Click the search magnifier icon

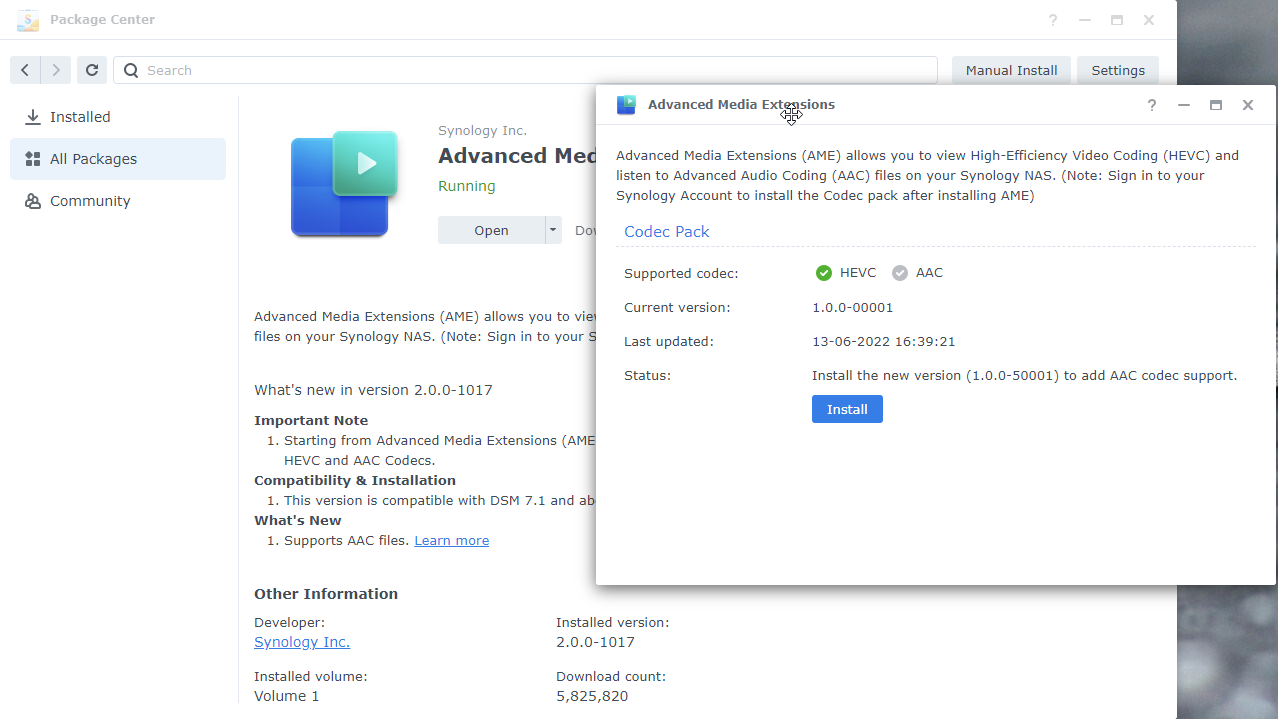130,70
